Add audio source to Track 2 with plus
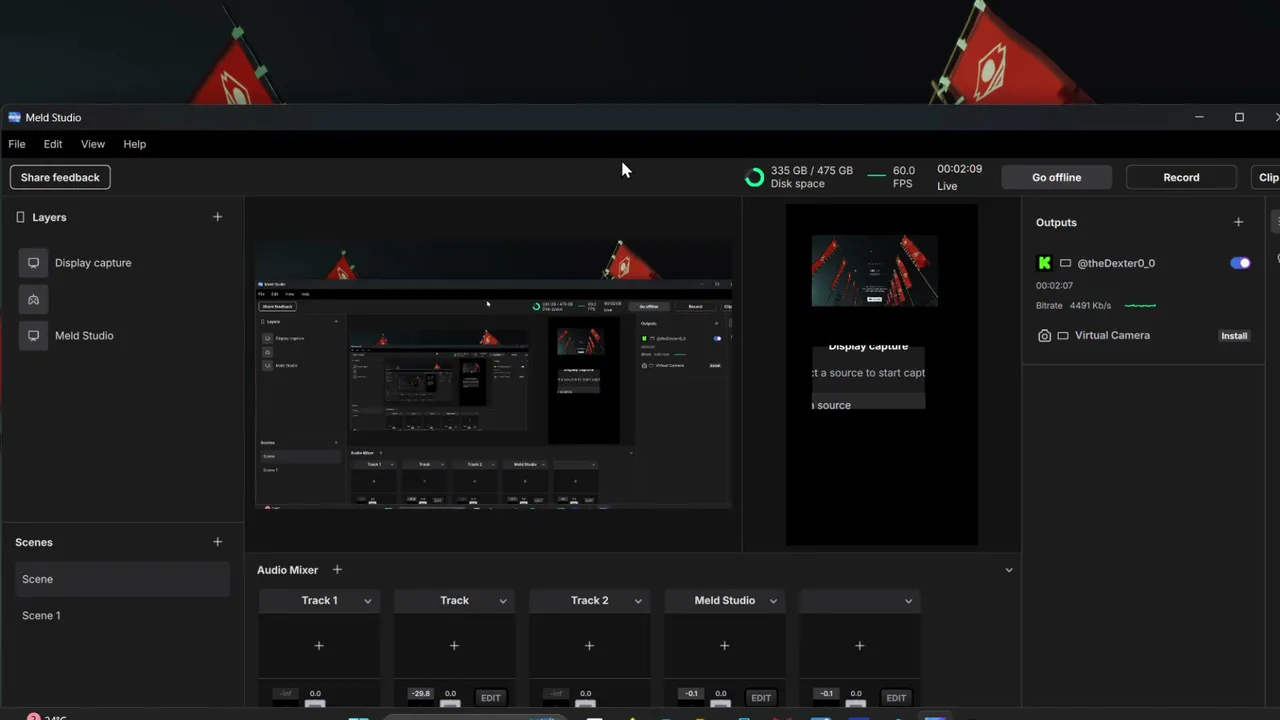Viewport: 1280px width, 720px height. coord(589,646)
